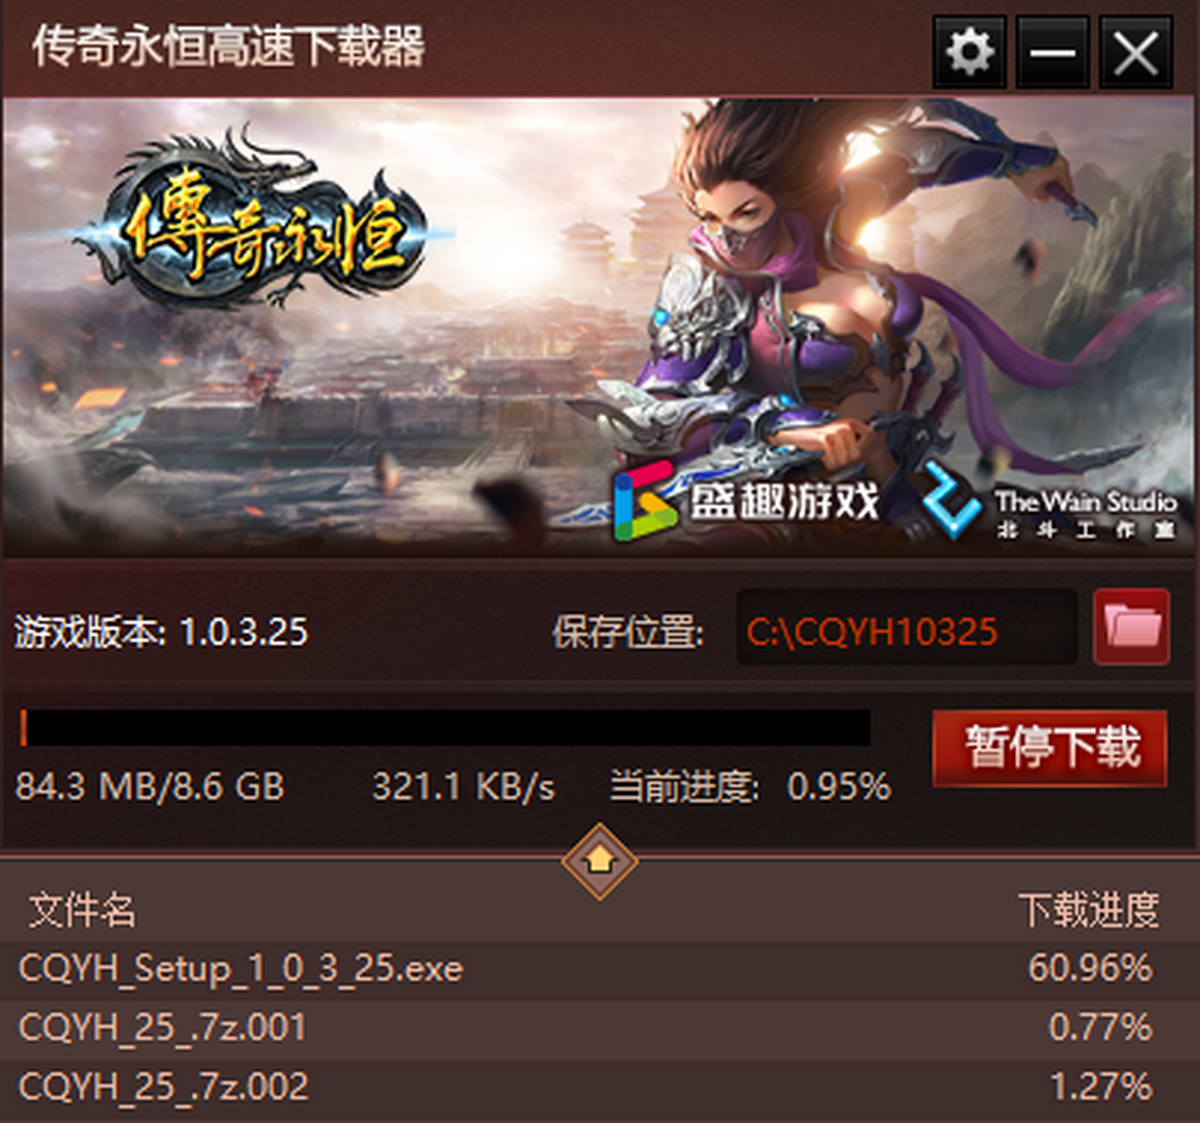This screenshot has width=1200, height=1123.
Task: Click the C:\CQYH10325 save location field
Action: pyautogui.click(x=907, y=628)
